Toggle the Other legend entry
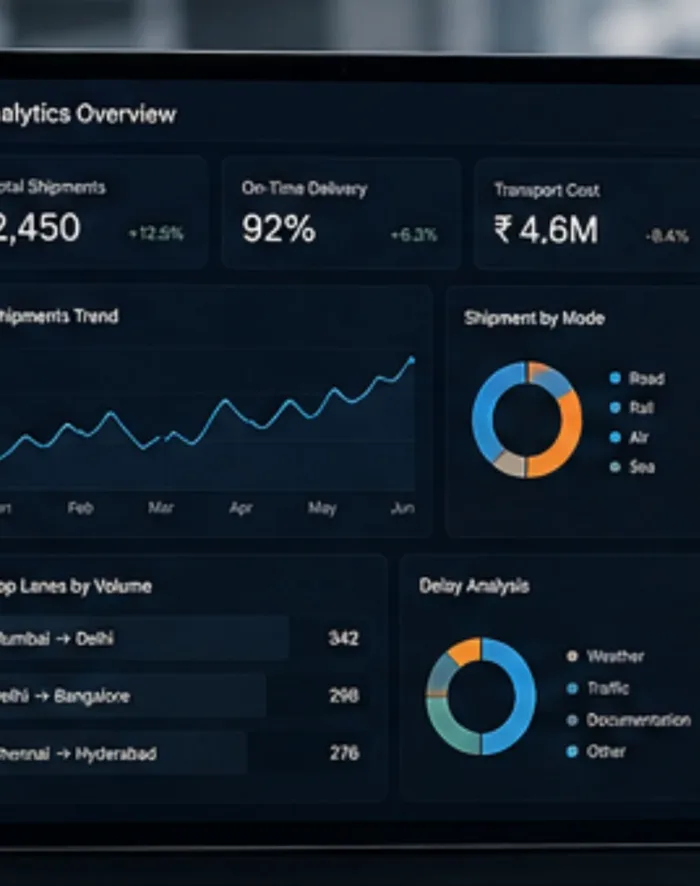This screenshot has width=700, height=886. [x=597, y=752]
